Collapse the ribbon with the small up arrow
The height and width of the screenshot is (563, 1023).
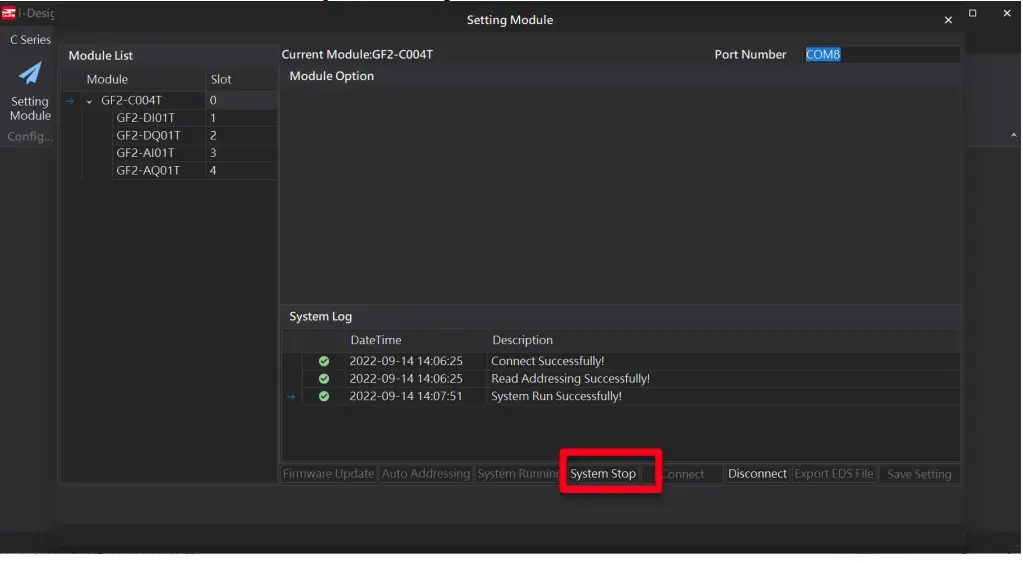click(x=1013, y=135)
